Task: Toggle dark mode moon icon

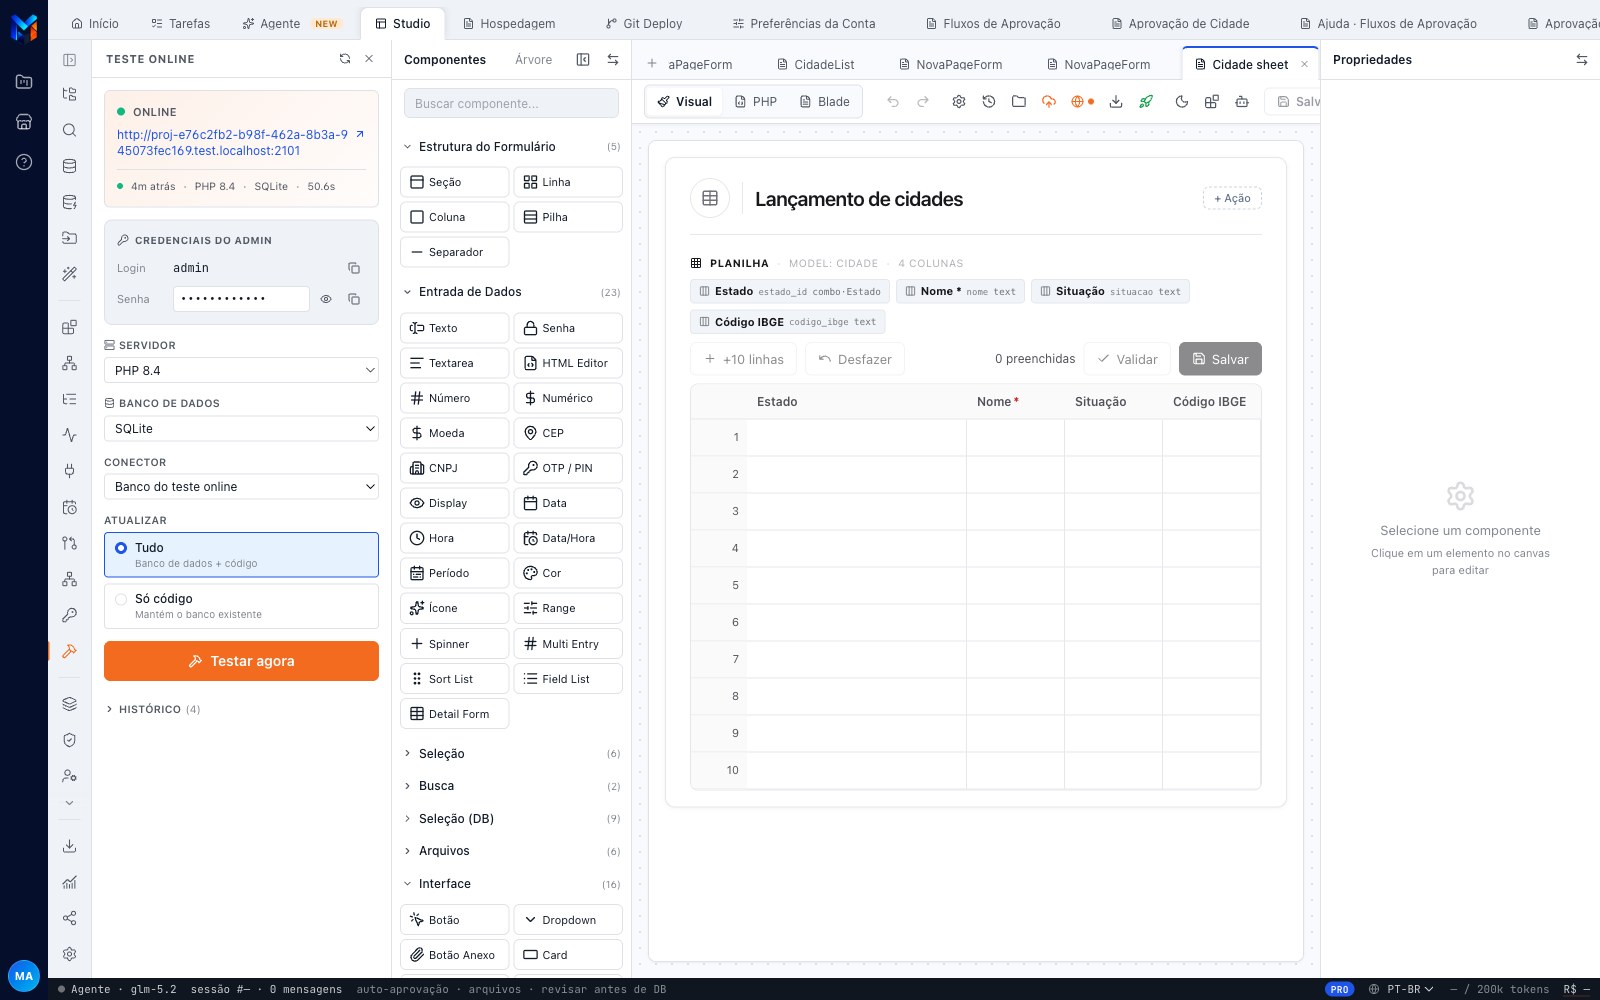Action: coord(1182,102)
